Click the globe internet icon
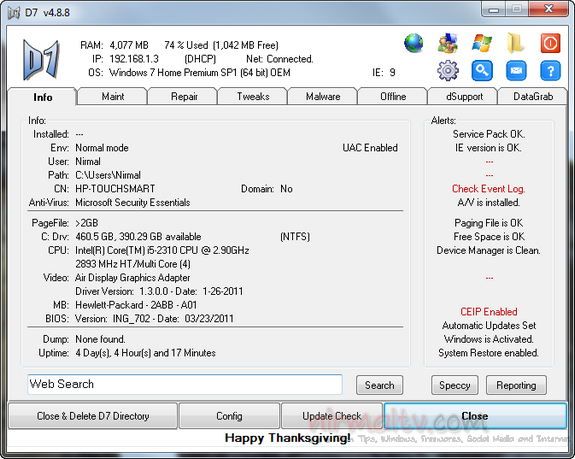This screenshot has width=575, height=459. tap(414, 43)
